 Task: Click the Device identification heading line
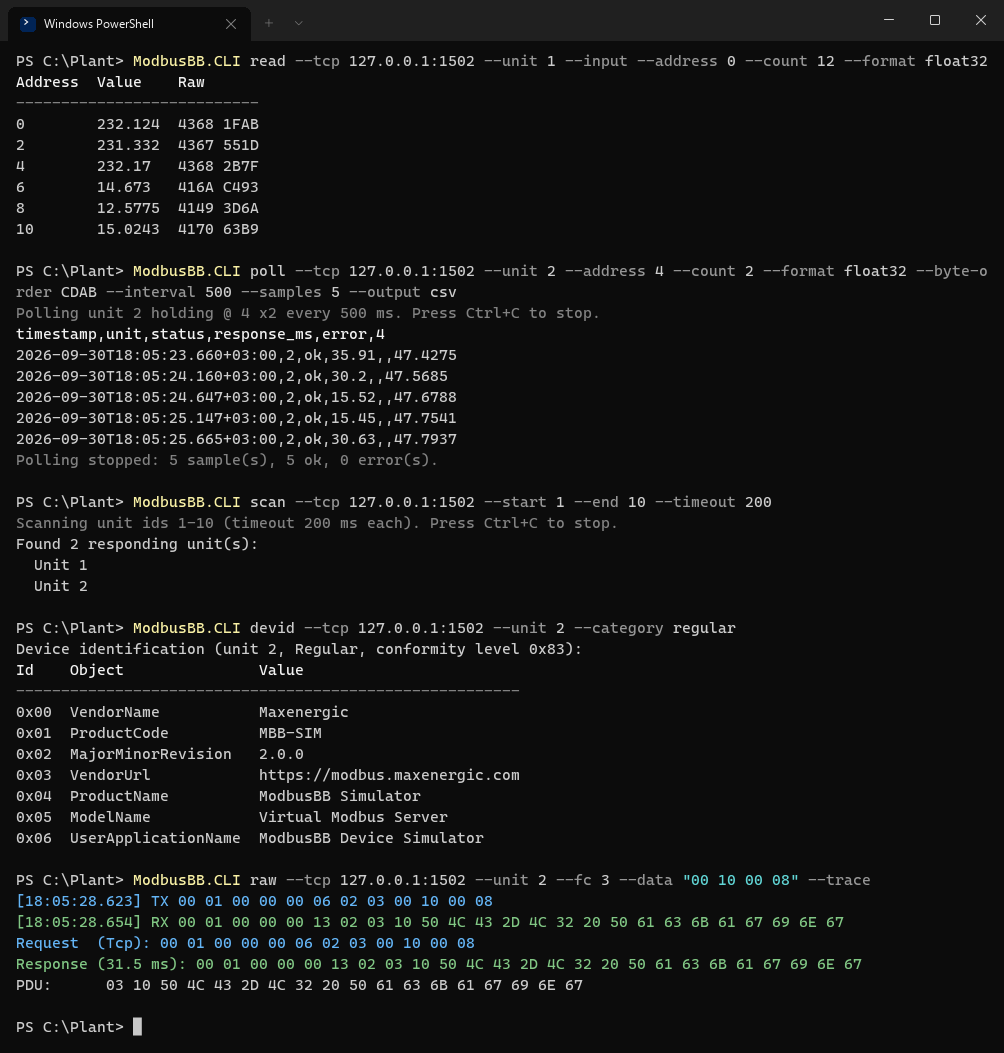click(299, 649)
